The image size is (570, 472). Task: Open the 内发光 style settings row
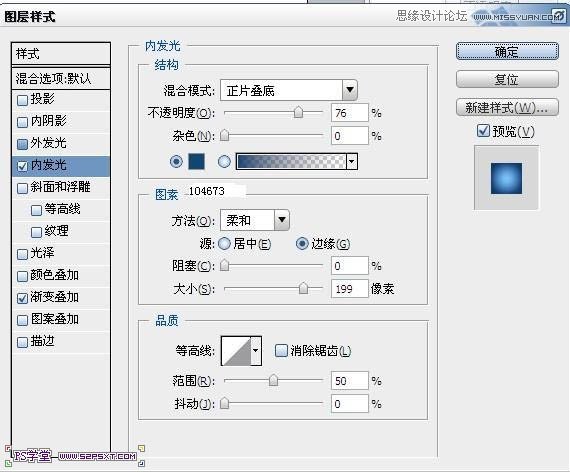coord(61,166)
